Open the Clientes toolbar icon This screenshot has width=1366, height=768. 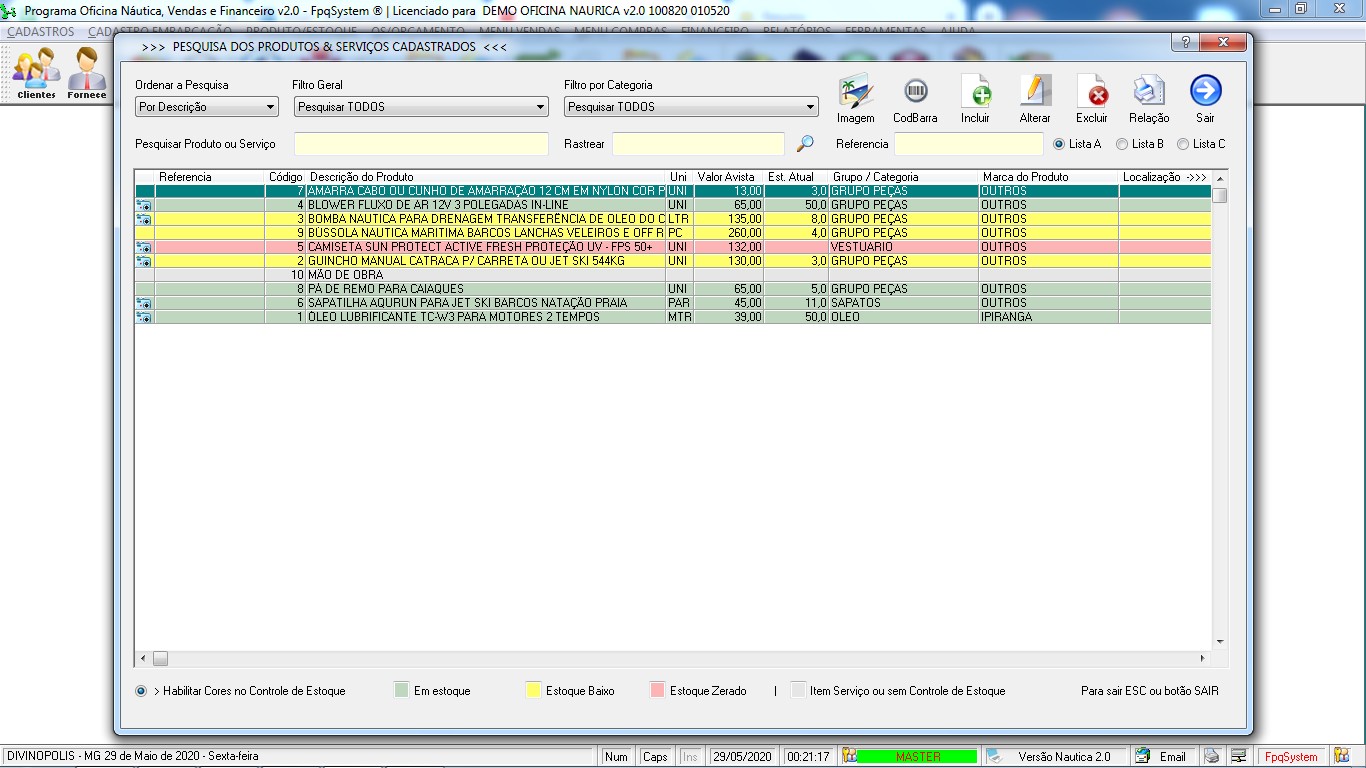click(x=36, y=72)
